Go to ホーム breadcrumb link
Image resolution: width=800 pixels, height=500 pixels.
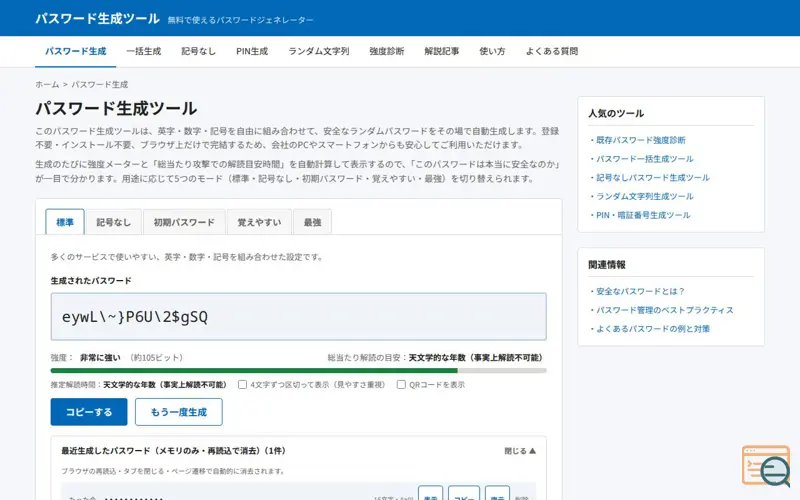pyautogui.click(x=47, y=84)
